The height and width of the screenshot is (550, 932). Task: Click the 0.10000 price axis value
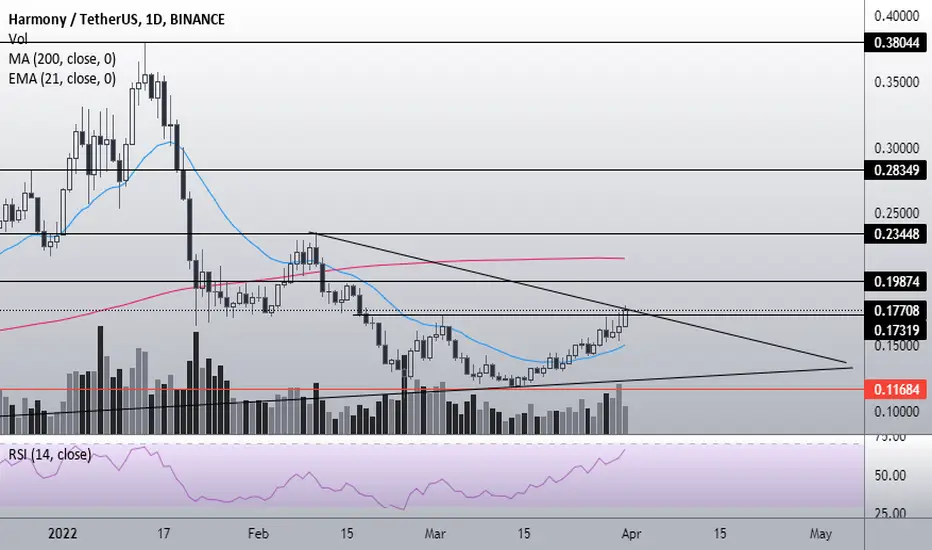tap(896, 411)
